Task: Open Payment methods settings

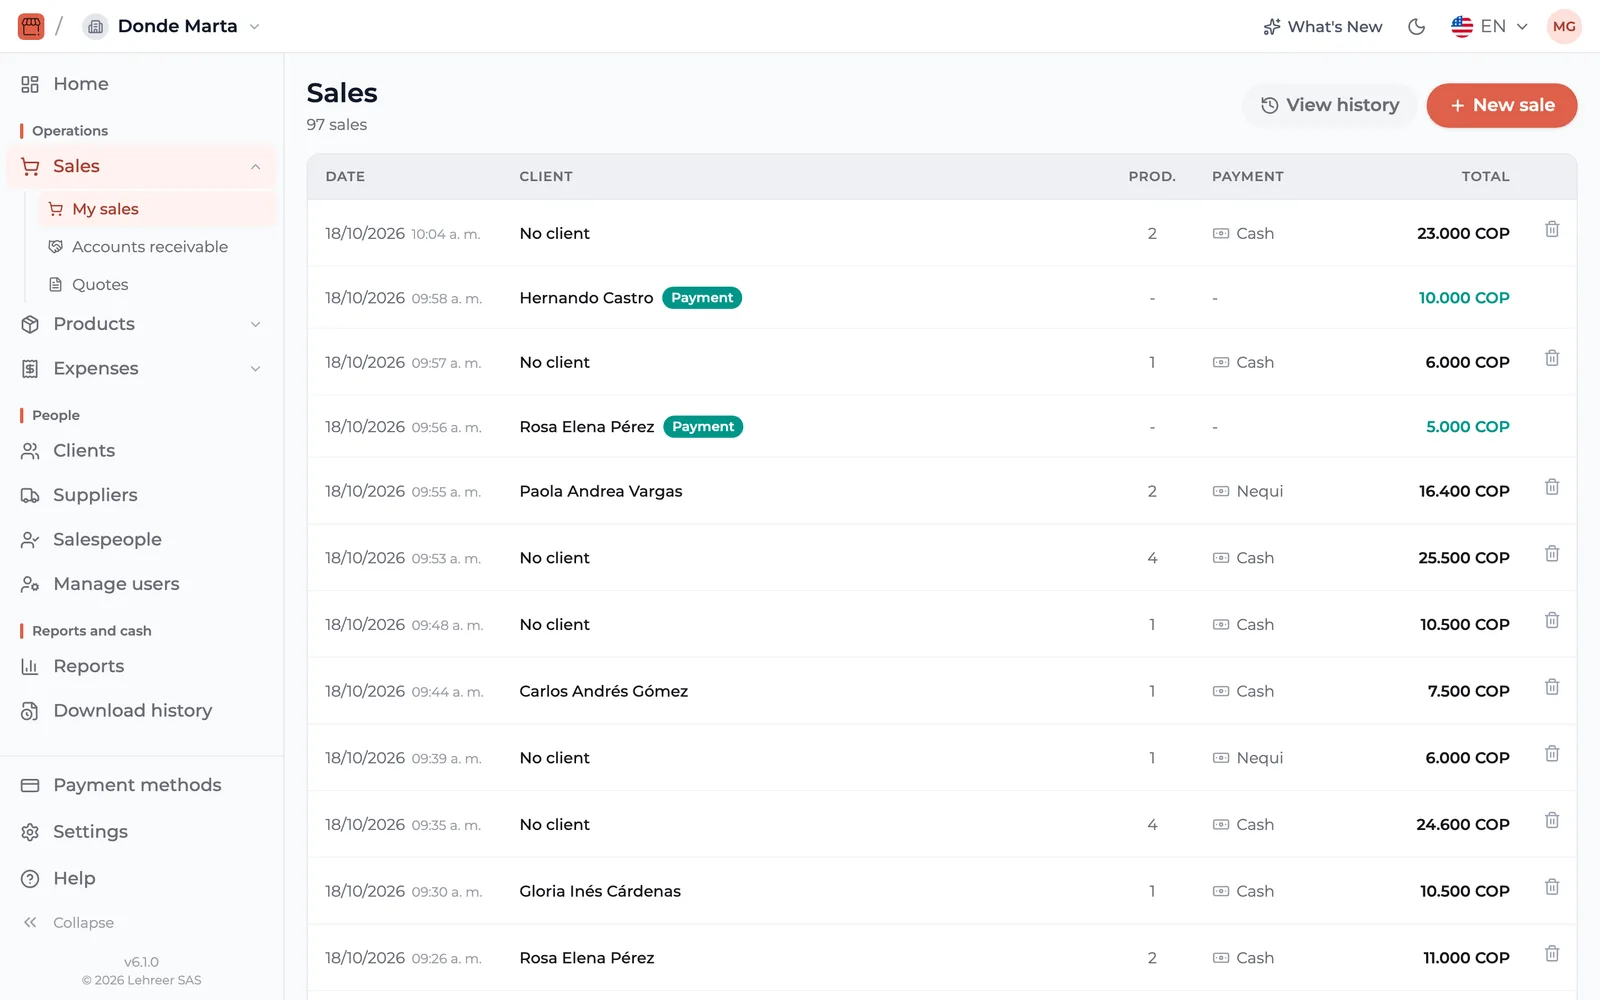Action: pos(142,785)
